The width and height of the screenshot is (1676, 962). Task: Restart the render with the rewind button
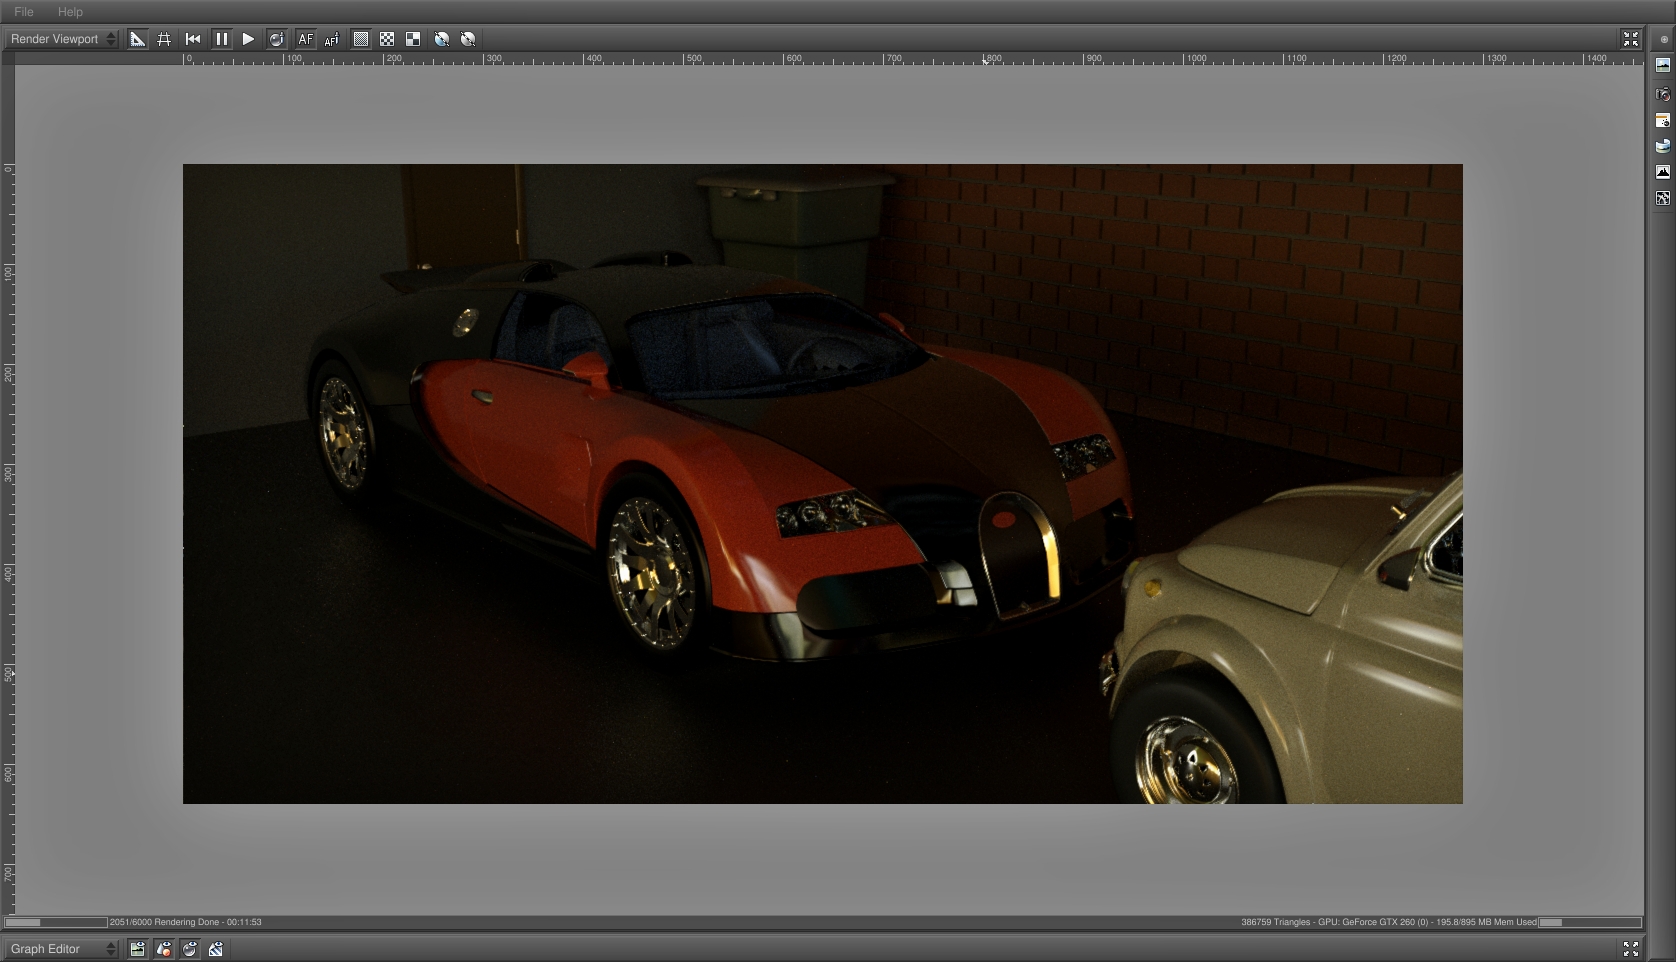pos(193,39)
